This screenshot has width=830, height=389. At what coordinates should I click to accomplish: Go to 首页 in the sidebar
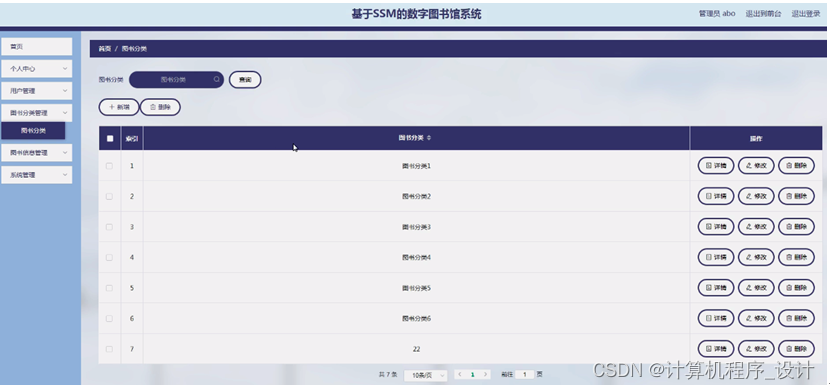coord(37,47)
